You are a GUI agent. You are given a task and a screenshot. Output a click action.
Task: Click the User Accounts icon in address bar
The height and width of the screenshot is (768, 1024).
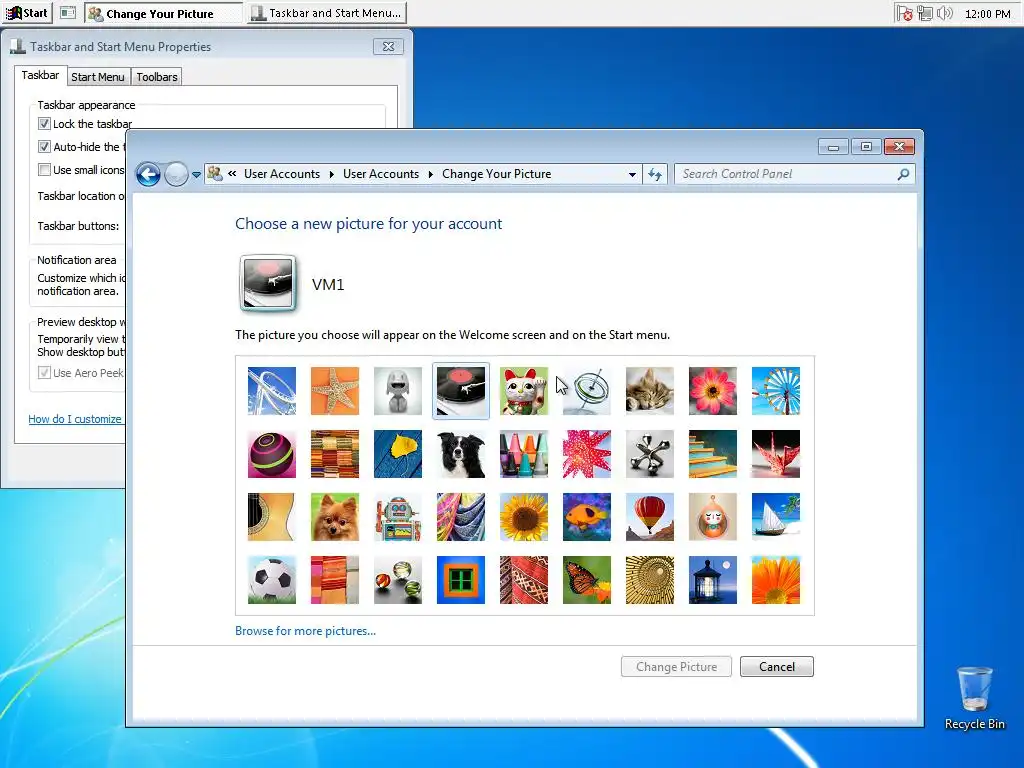214,174
